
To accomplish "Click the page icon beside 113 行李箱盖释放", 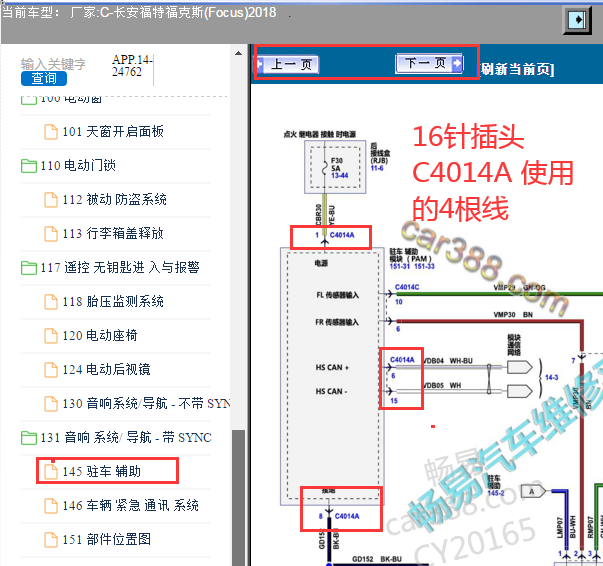I will click(51, 233).
